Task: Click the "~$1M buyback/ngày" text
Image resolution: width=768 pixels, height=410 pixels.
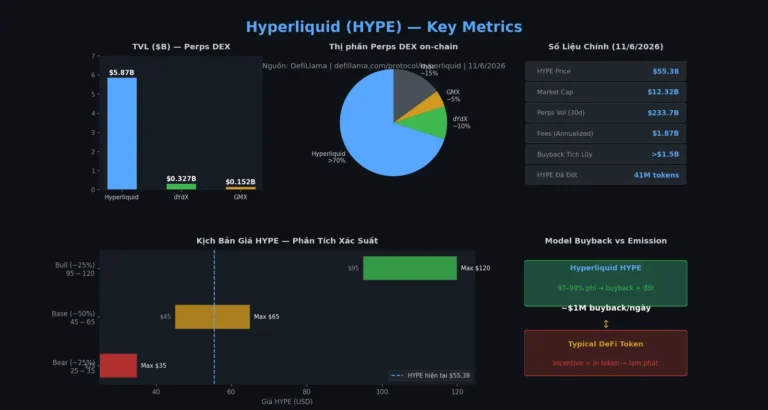Action: (606, 308)
